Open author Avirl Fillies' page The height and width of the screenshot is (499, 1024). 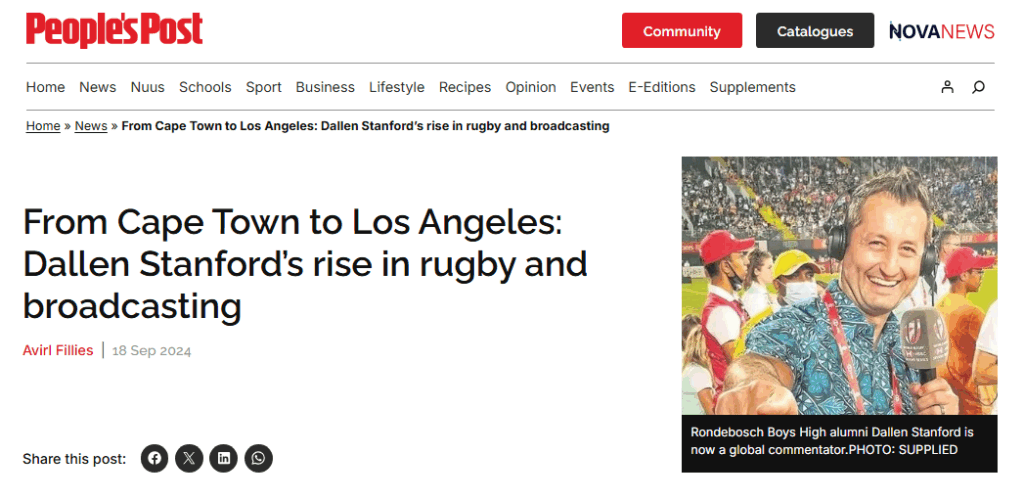pos(58,350)
